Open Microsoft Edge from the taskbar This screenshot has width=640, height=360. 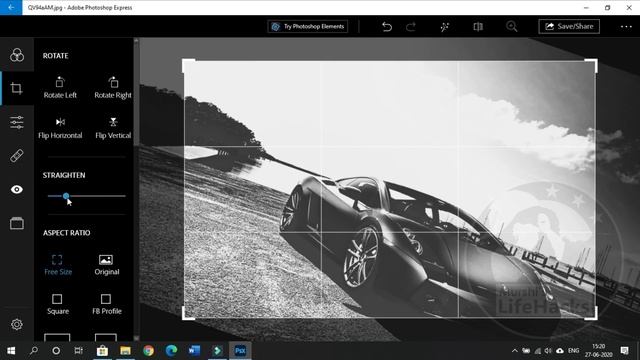pyautogui.click(x=171, y=351)
